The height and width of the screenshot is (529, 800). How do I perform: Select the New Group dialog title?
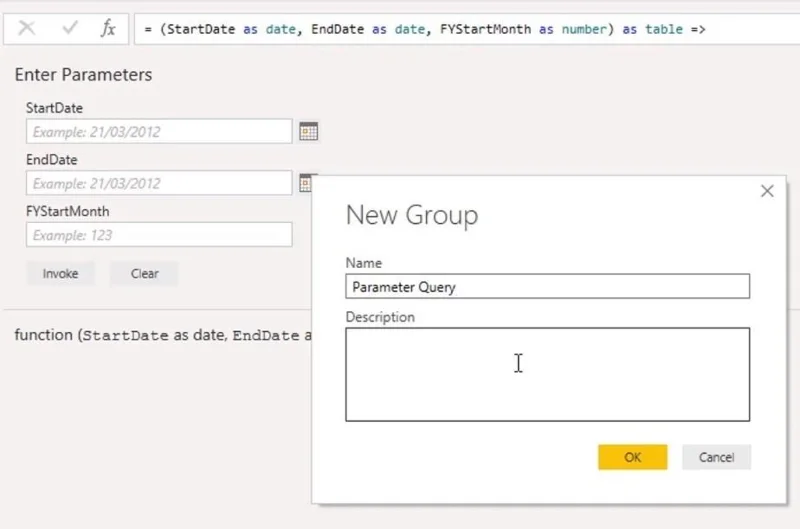pos(412,215)
